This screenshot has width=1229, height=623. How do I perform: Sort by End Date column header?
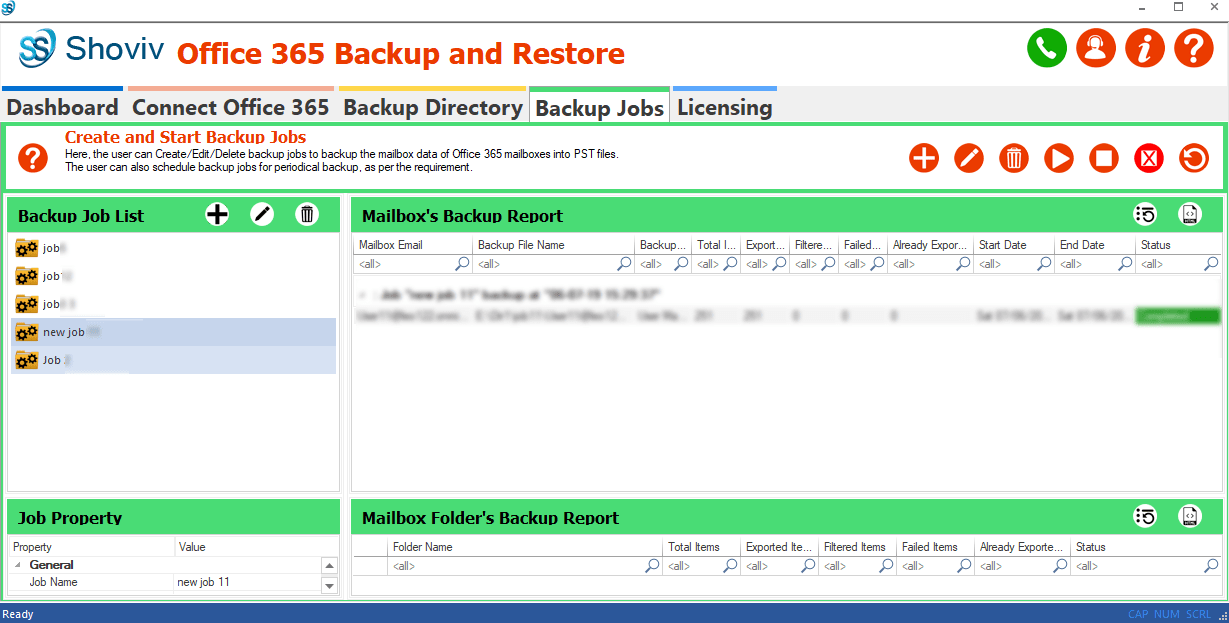pyautogui.click(x=1095, y=245)
